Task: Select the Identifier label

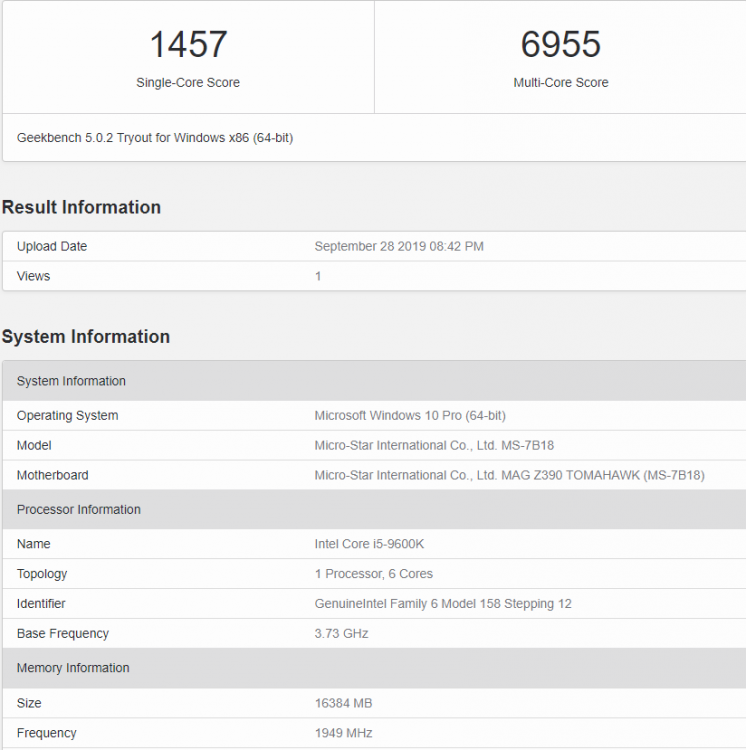Action: point(41,604)
